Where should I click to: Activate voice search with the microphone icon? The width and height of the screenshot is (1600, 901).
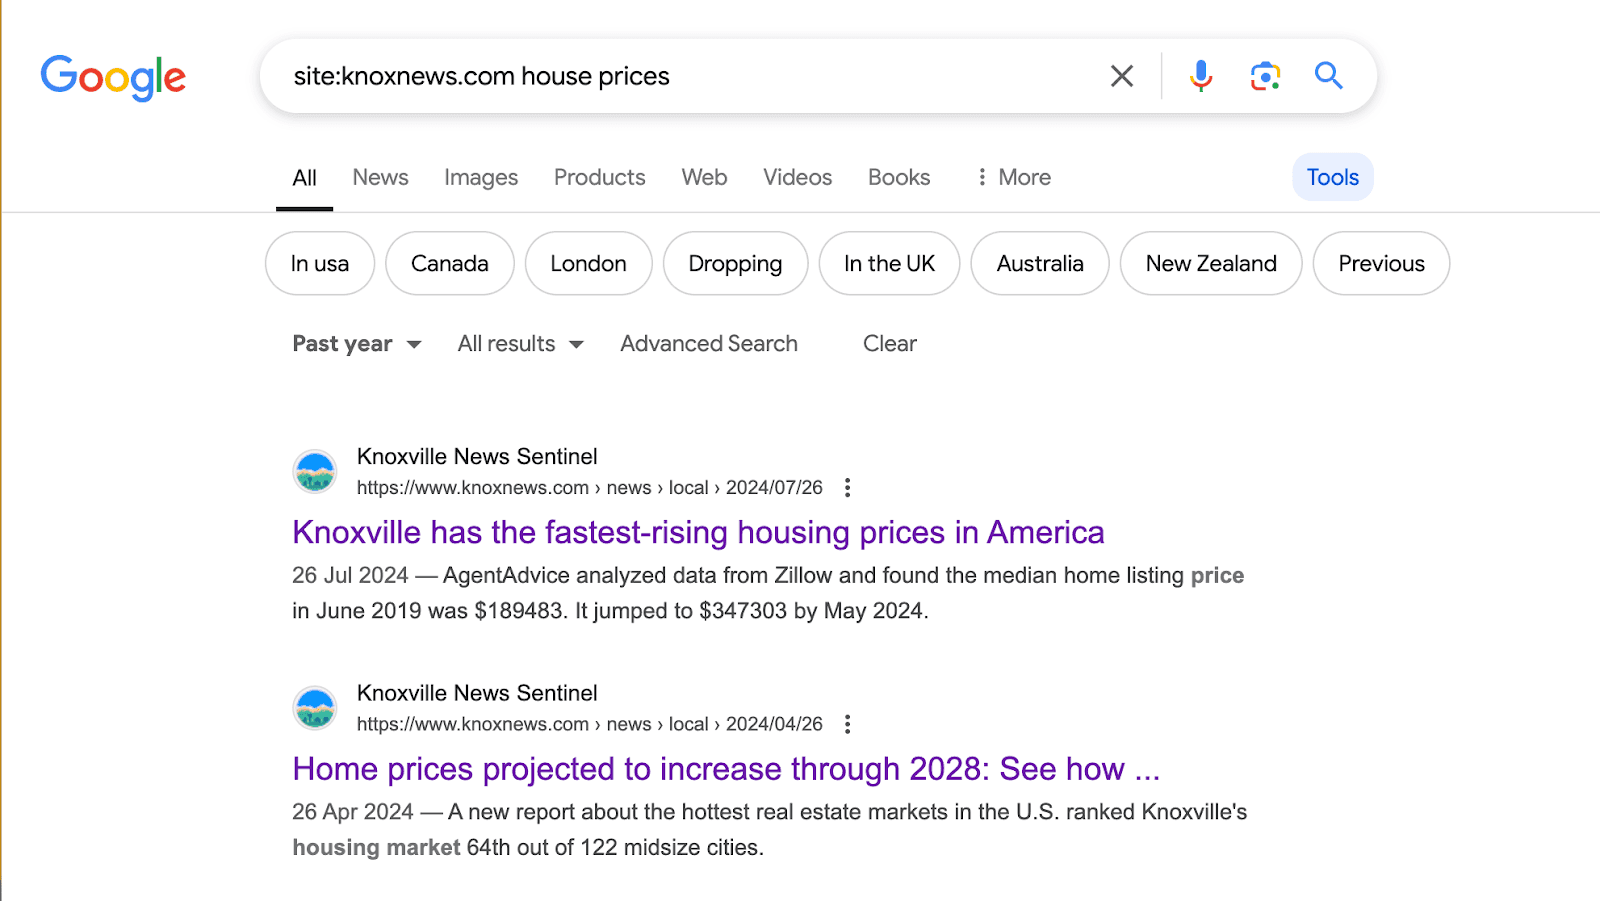point(1199,75)
